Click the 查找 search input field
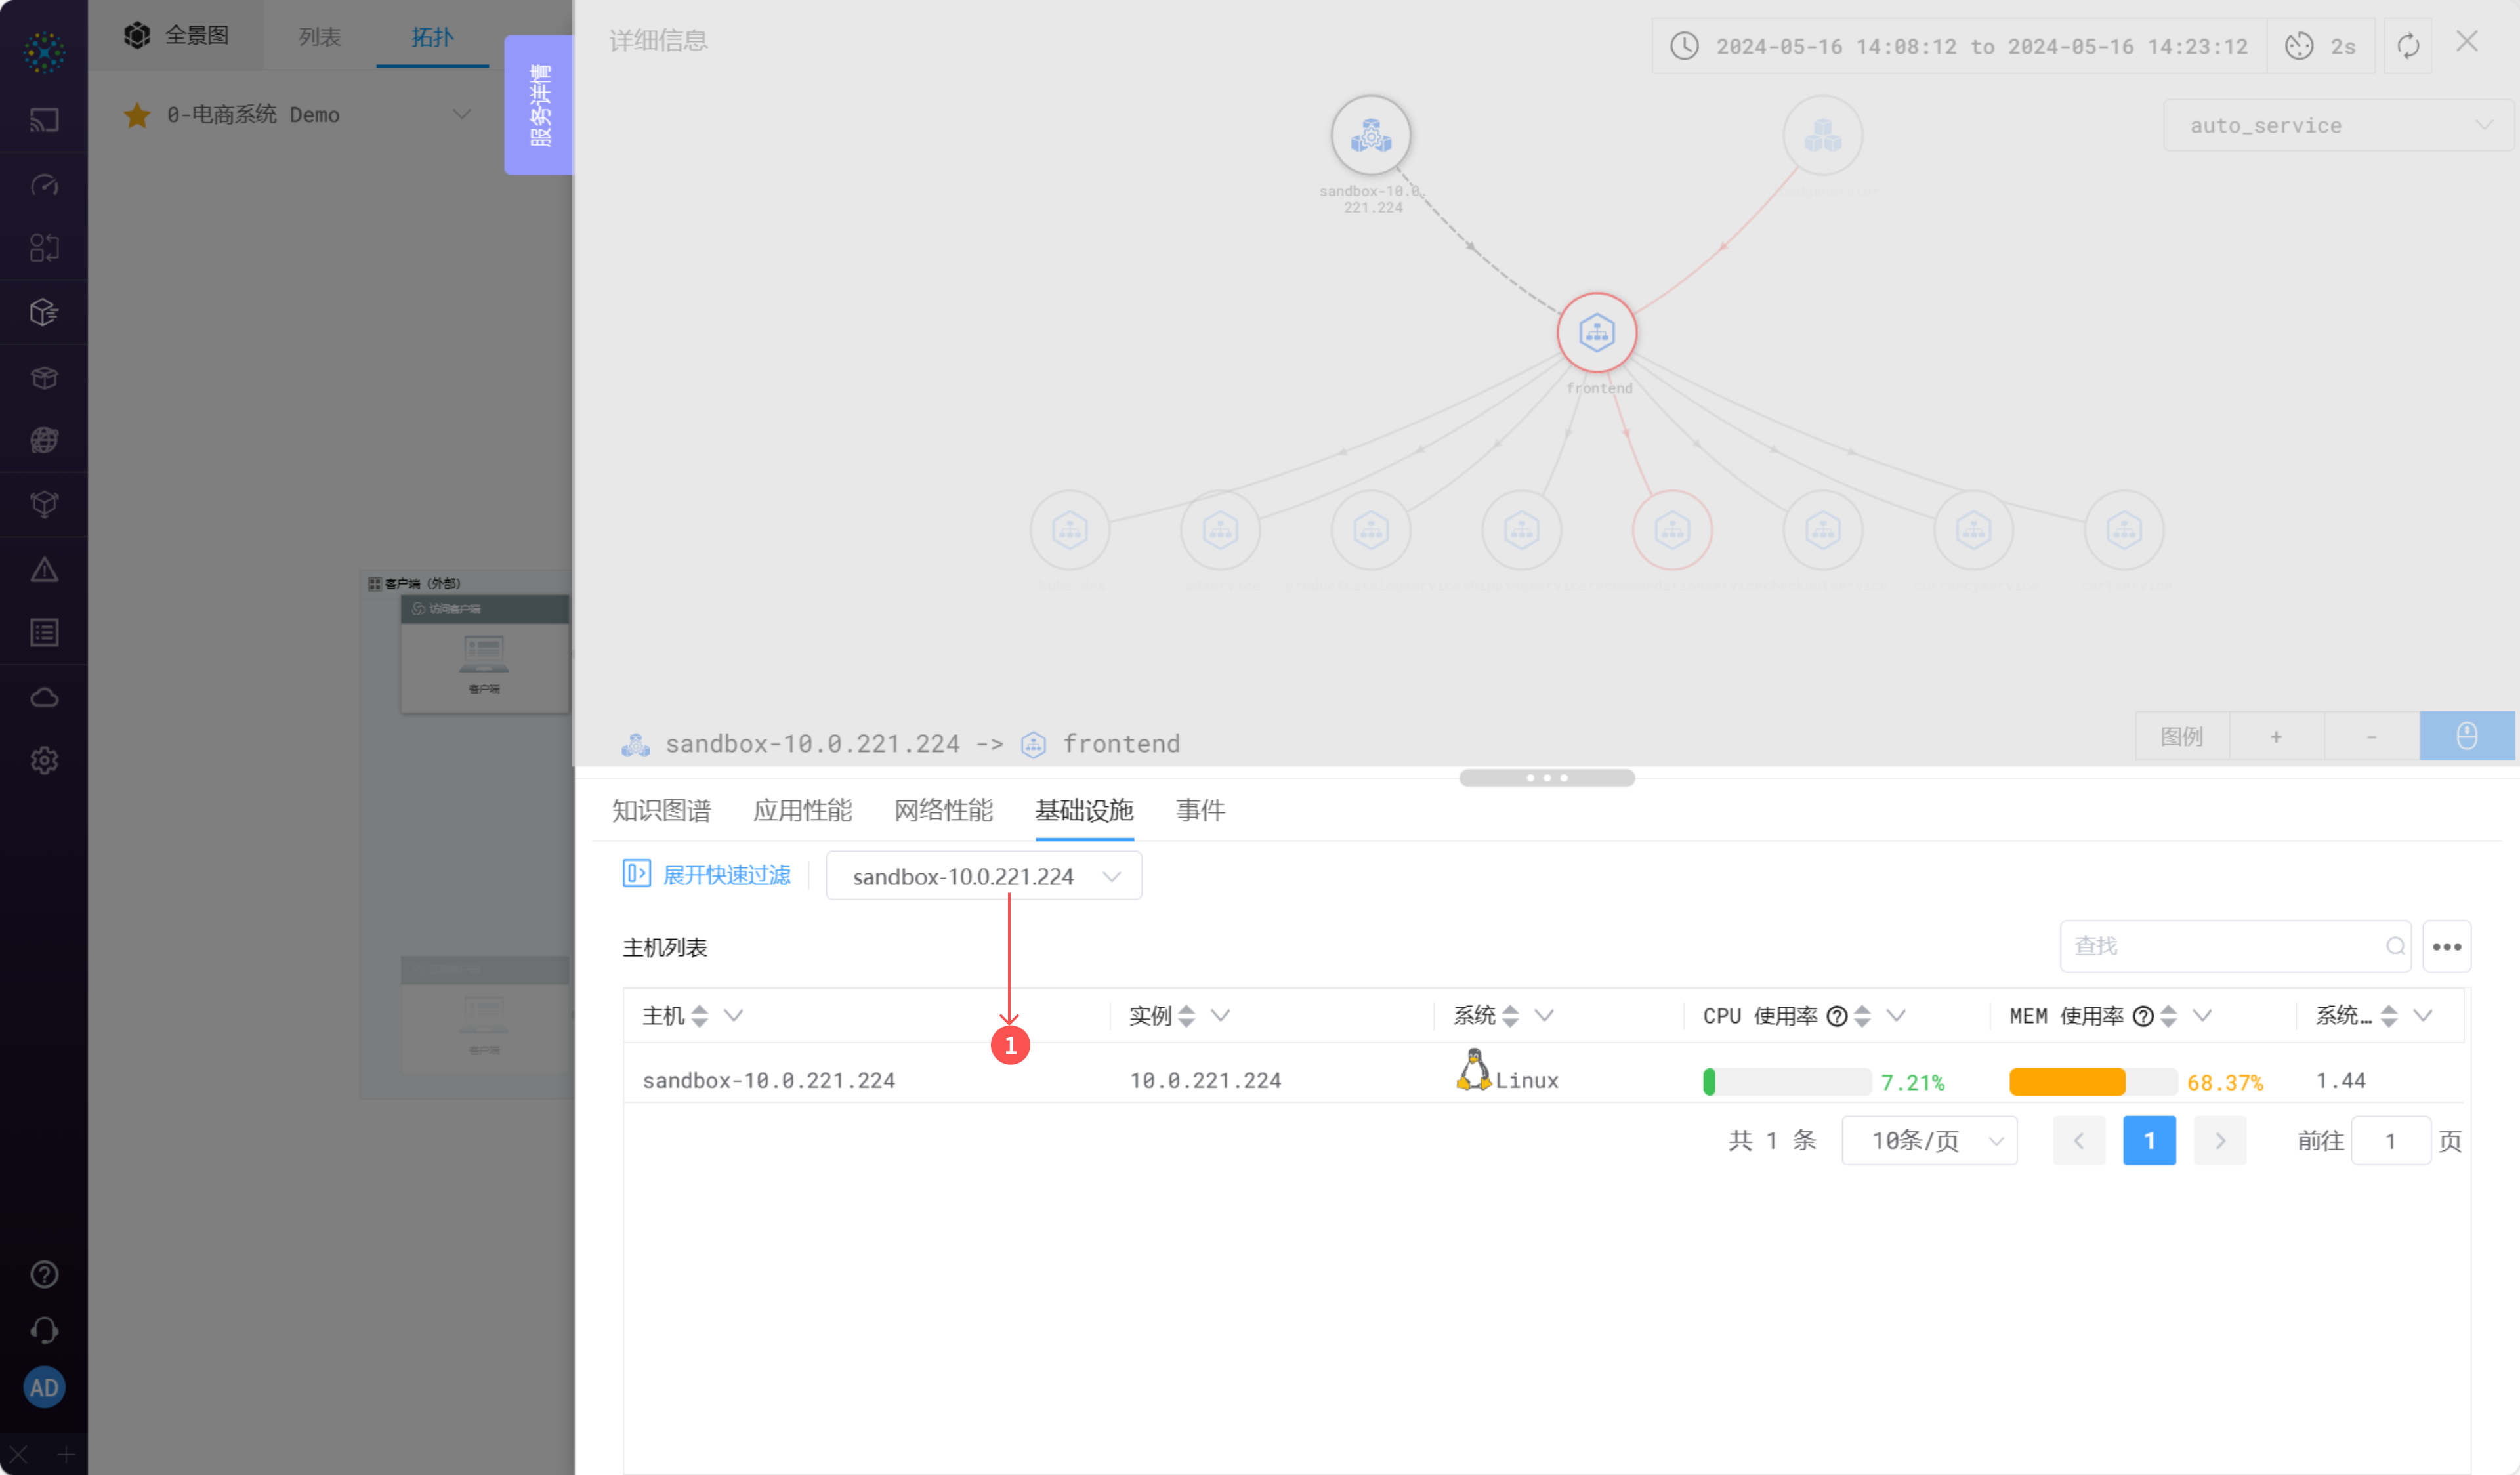Image resolution: width=2520 pixels, height=1475 pixels. [x=2220, y=946]
